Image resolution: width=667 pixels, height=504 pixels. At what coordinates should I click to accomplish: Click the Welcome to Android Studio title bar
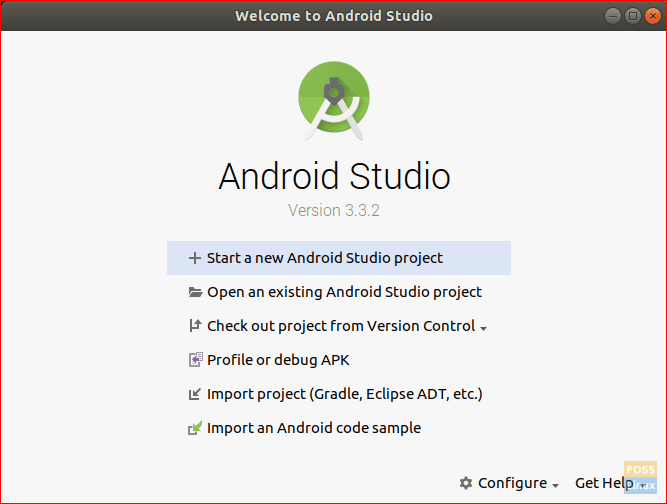coord(334,16)
